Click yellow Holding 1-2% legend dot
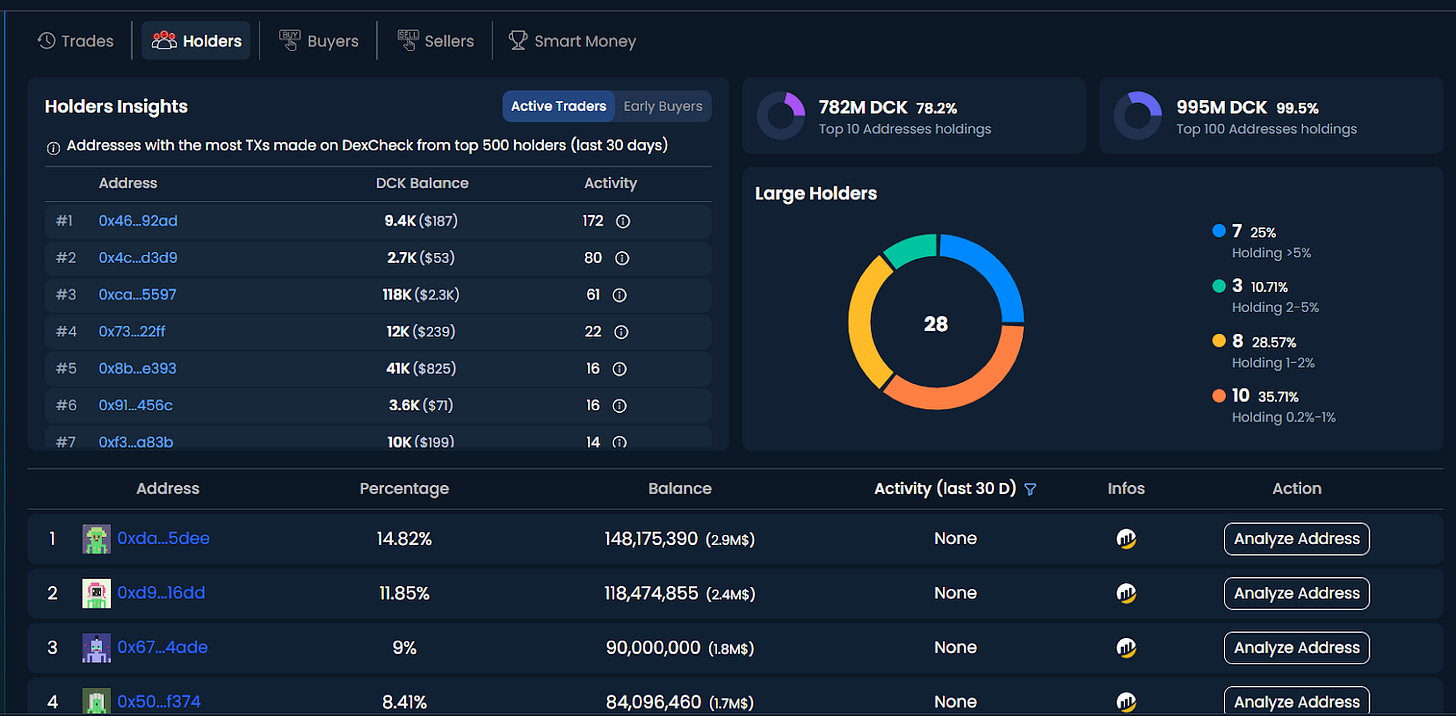This screenshot has height=716, width=1456. 1218,341
